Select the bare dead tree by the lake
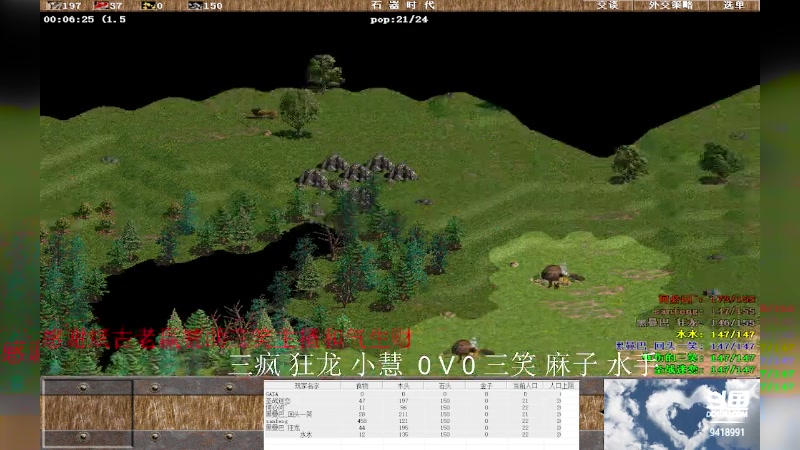This screenshot has width=800, height=450. (x=332, y=240)
